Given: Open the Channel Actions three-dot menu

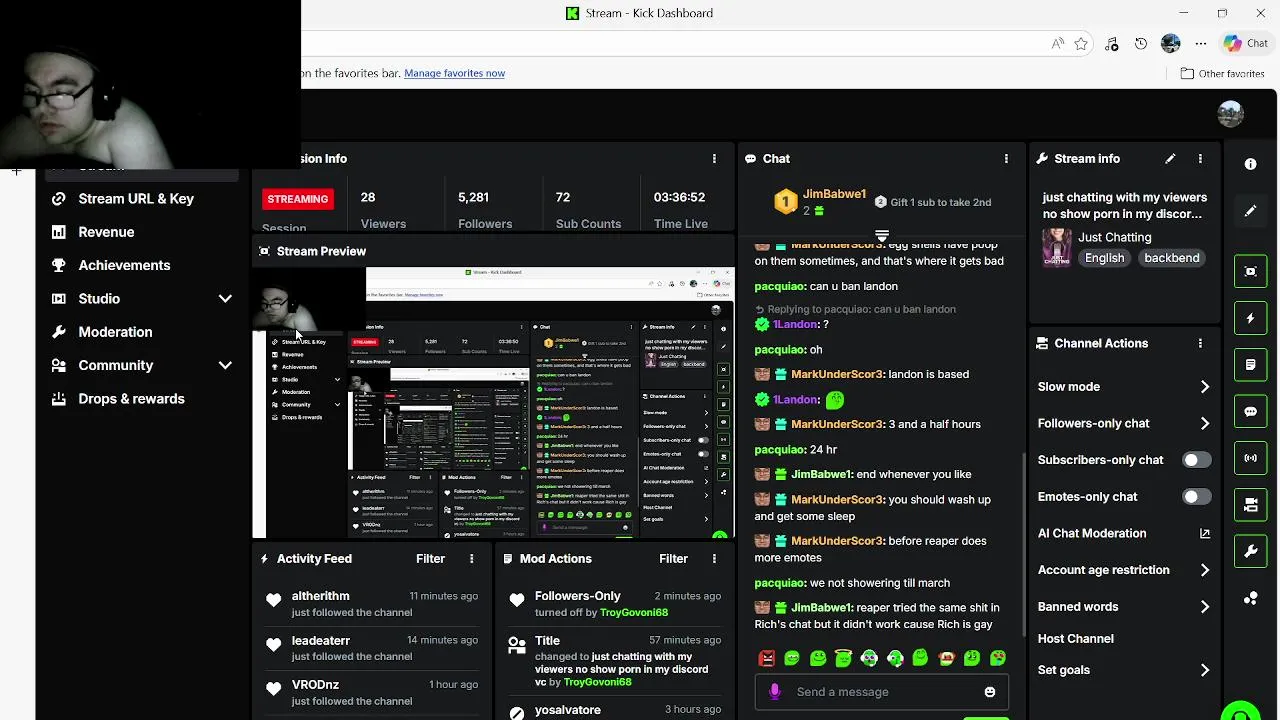Looking at the screenshot, I should (x=1200, y=343).
